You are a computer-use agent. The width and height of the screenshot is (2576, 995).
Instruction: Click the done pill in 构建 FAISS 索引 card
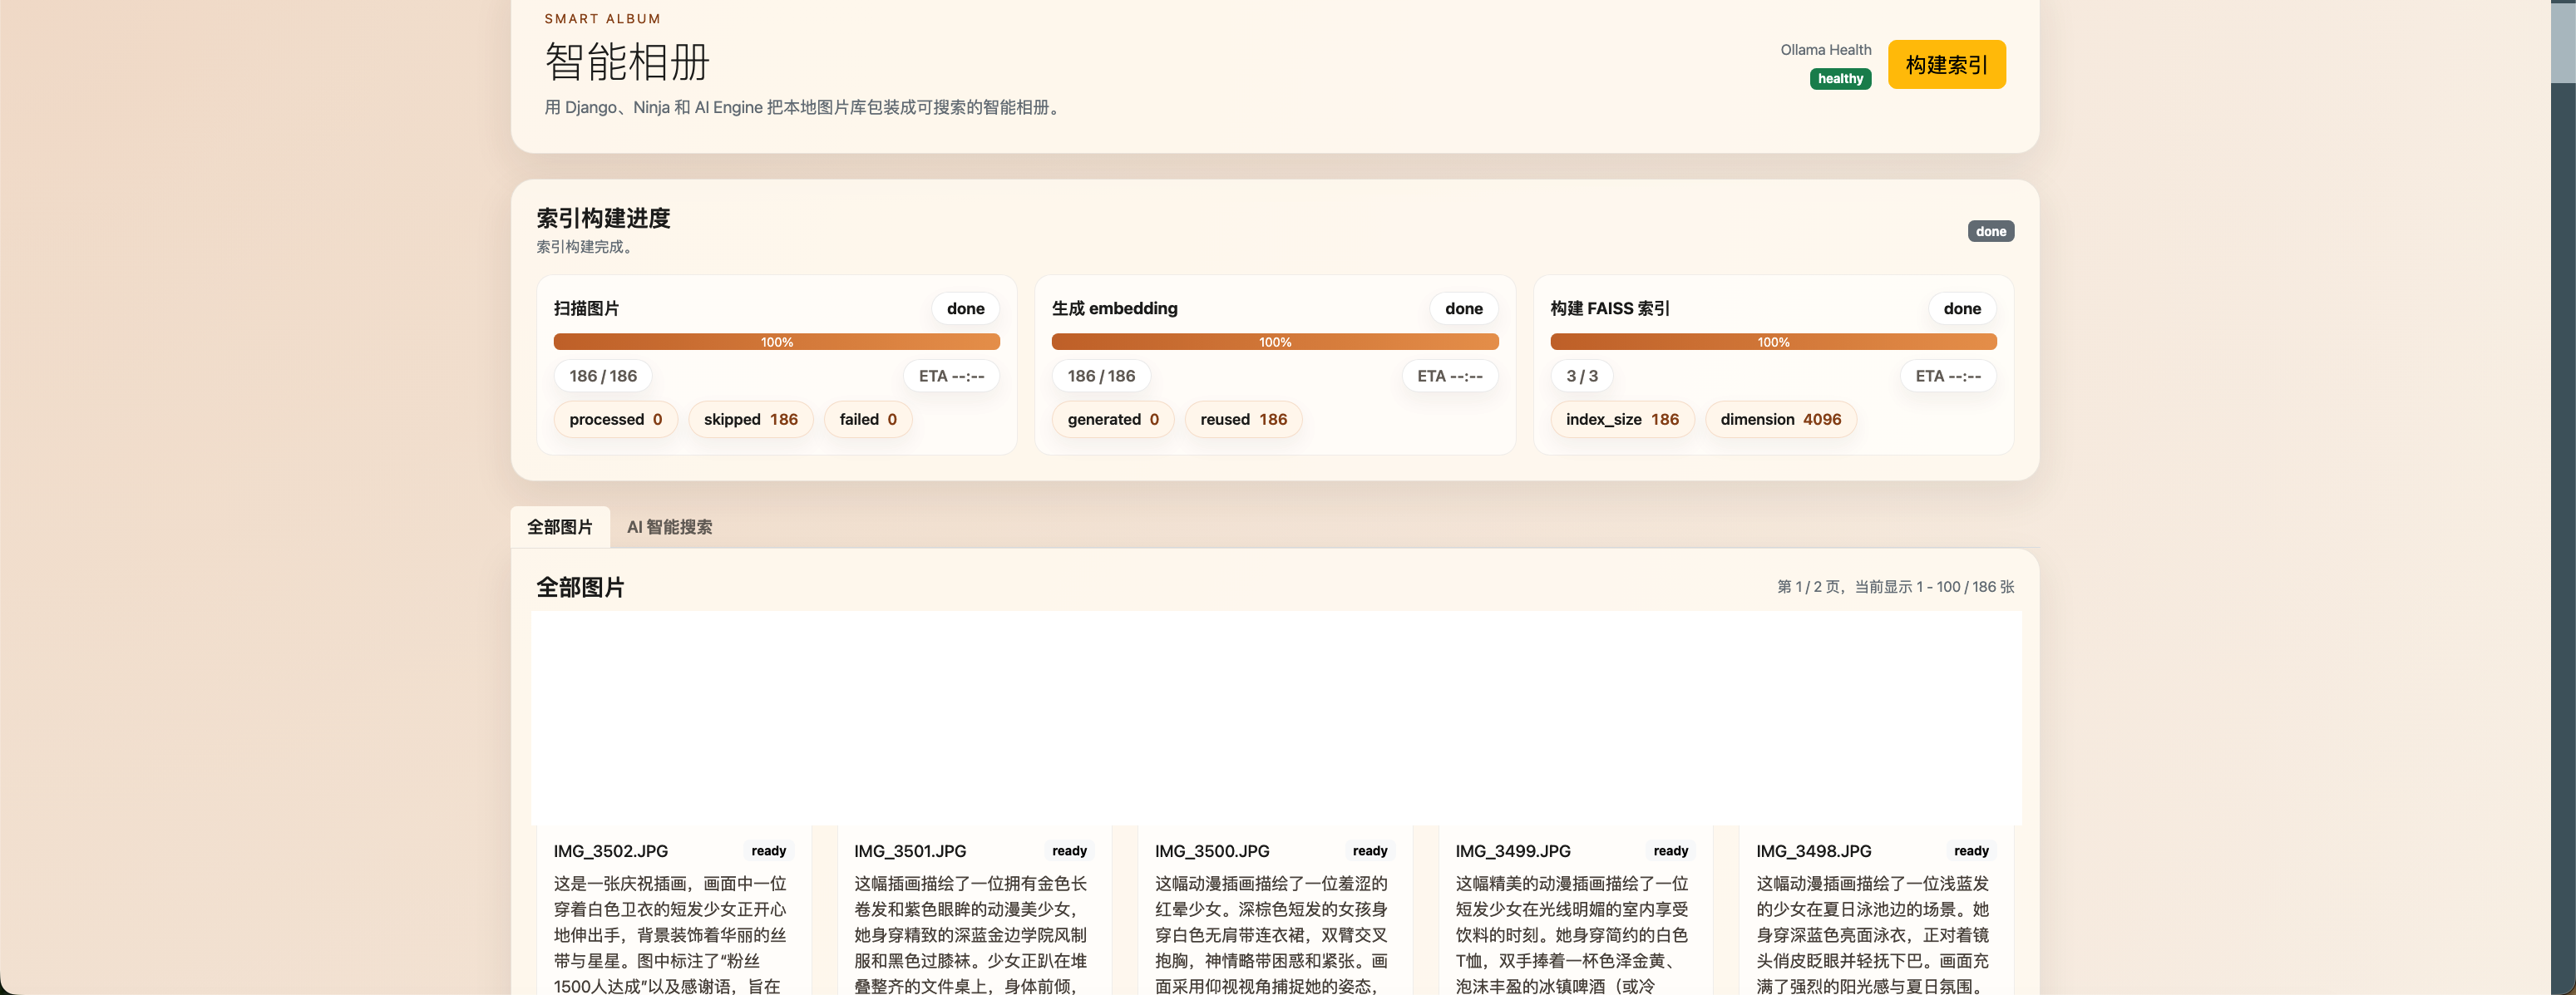coord(1961,309)
